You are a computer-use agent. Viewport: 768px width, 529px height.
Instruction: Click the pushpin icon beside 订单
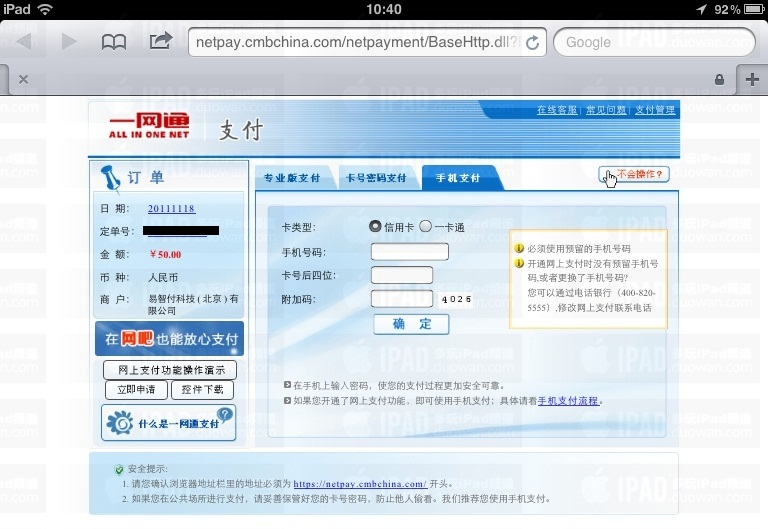[110, 178]
